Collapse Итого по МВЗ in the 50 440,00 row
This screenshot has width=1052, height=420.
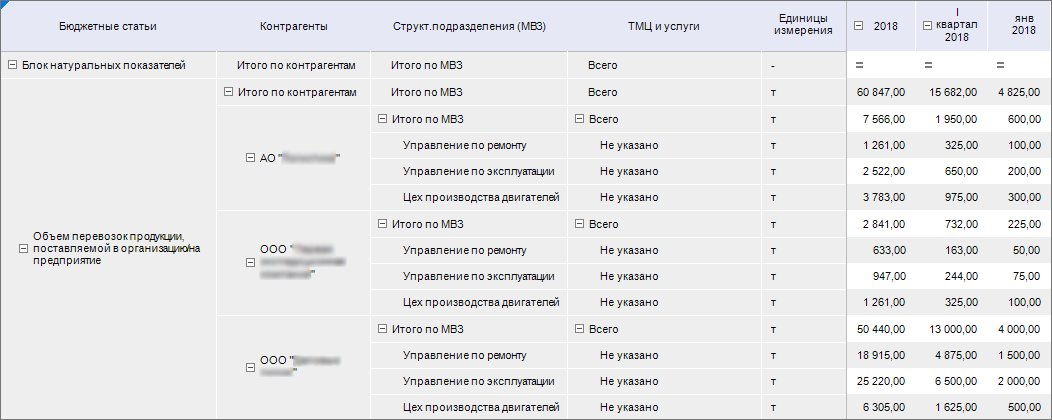click(382, 328)
